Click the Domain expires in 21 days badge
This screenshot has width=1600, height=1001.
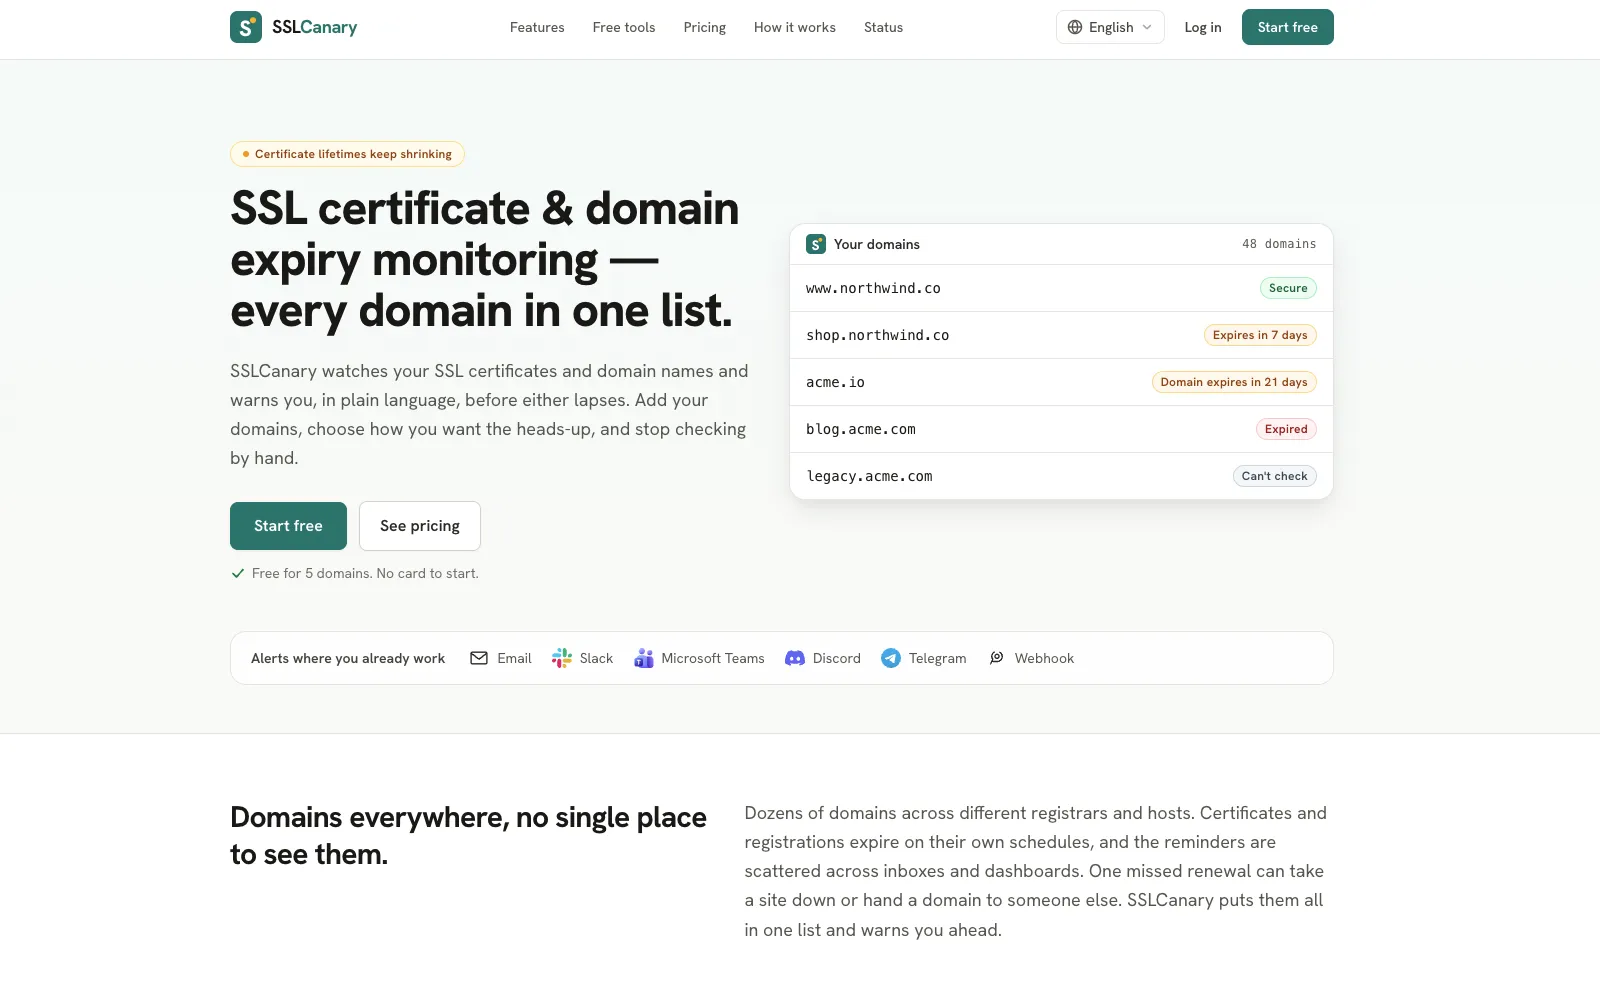tap(1234, 382)
